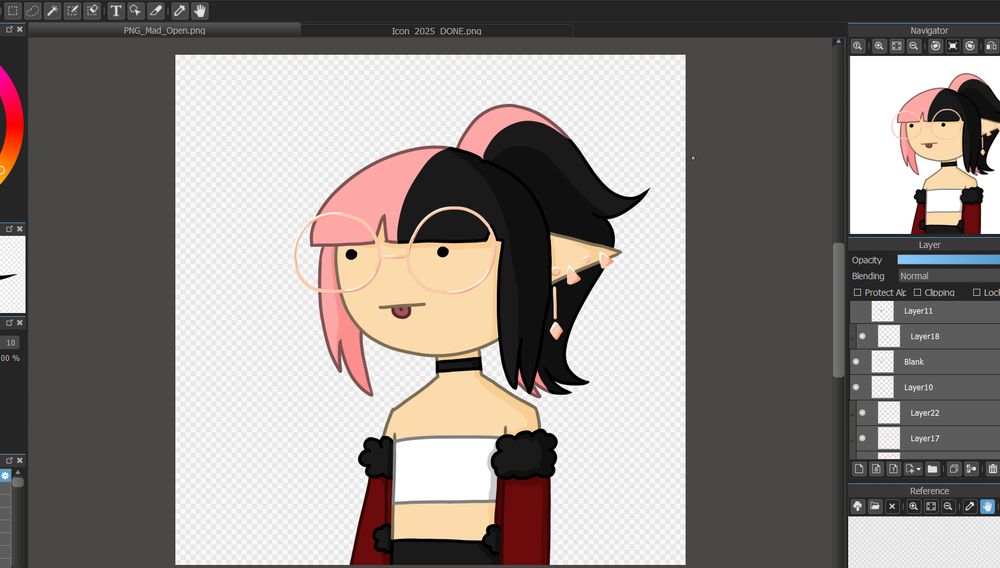Image resolution: width=1000 pixels, height=568 pixels.
Task: Toggle visibility of Layer18
Action: tap(862, 336)
